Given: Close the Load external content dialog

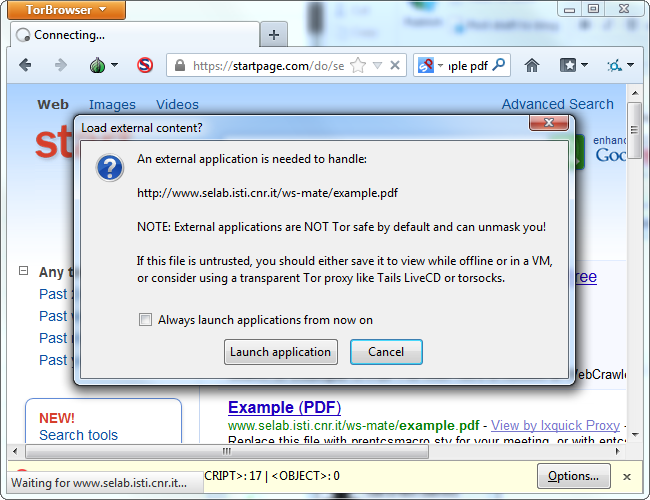Looking at the screenshot, I should [x=549, y=123].
